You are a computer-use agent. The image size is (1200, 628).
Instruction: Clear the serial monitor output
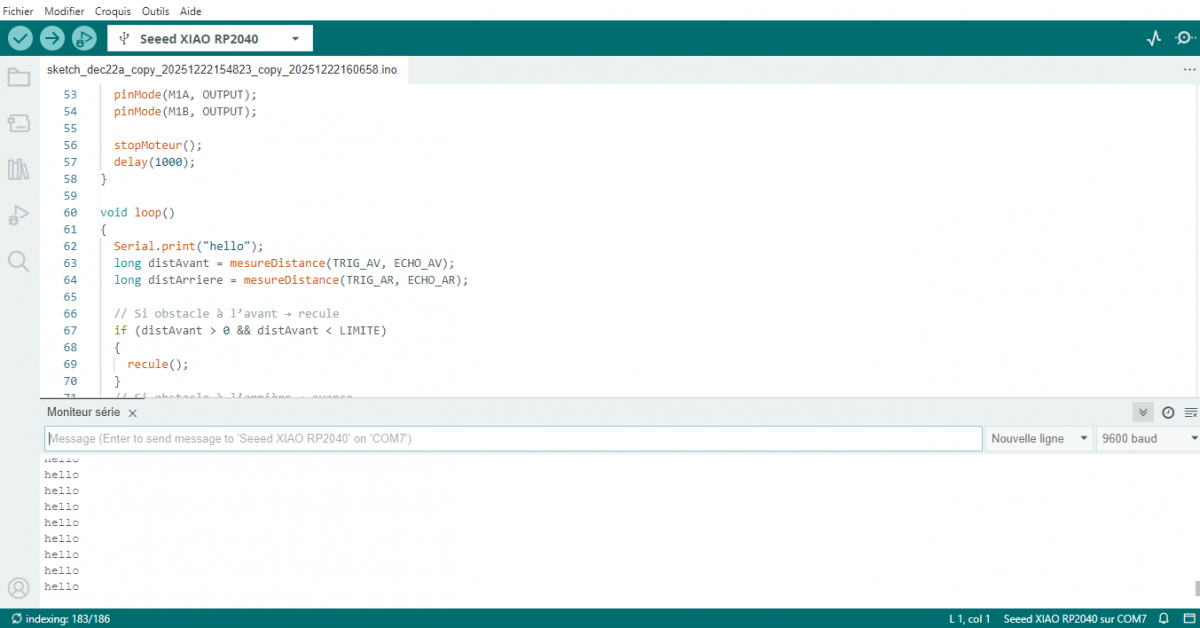pyautogui.click(x=1190, y=412)
